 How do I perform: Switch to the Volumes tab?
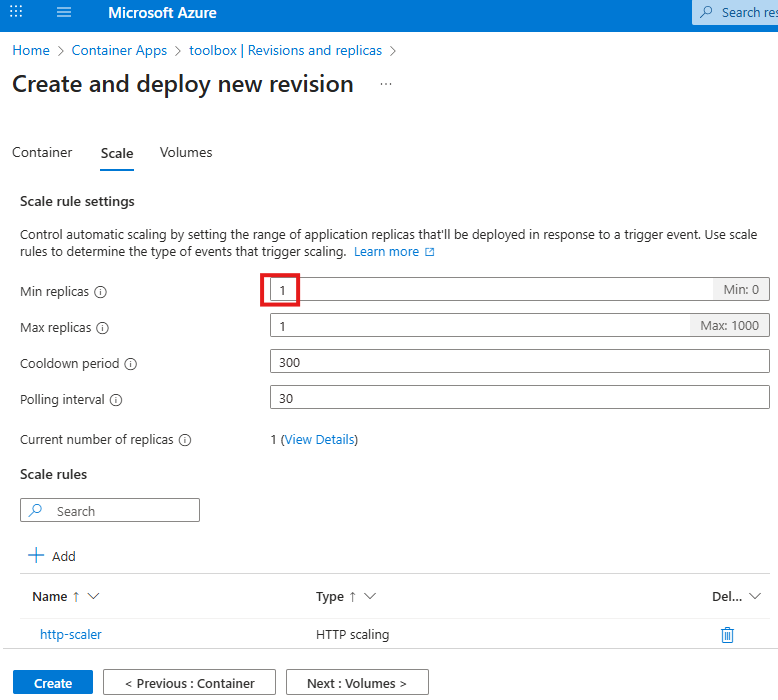click(186, 153)
